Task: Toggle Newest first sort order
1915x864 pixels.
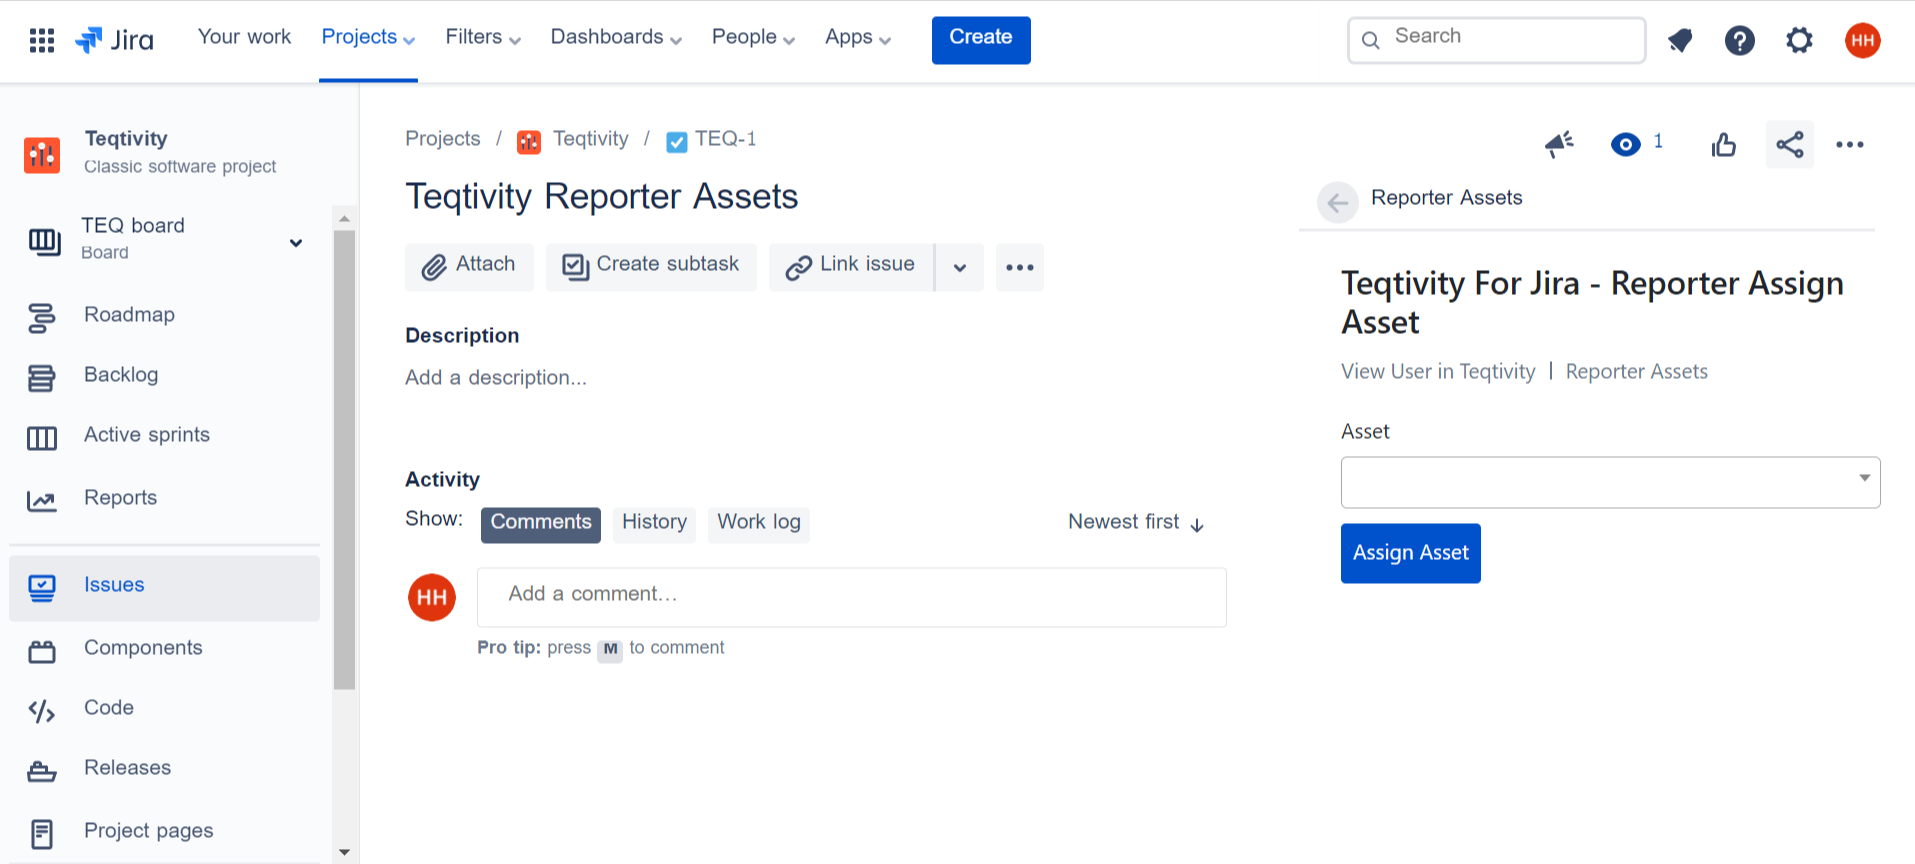Action: [1136, 522]
